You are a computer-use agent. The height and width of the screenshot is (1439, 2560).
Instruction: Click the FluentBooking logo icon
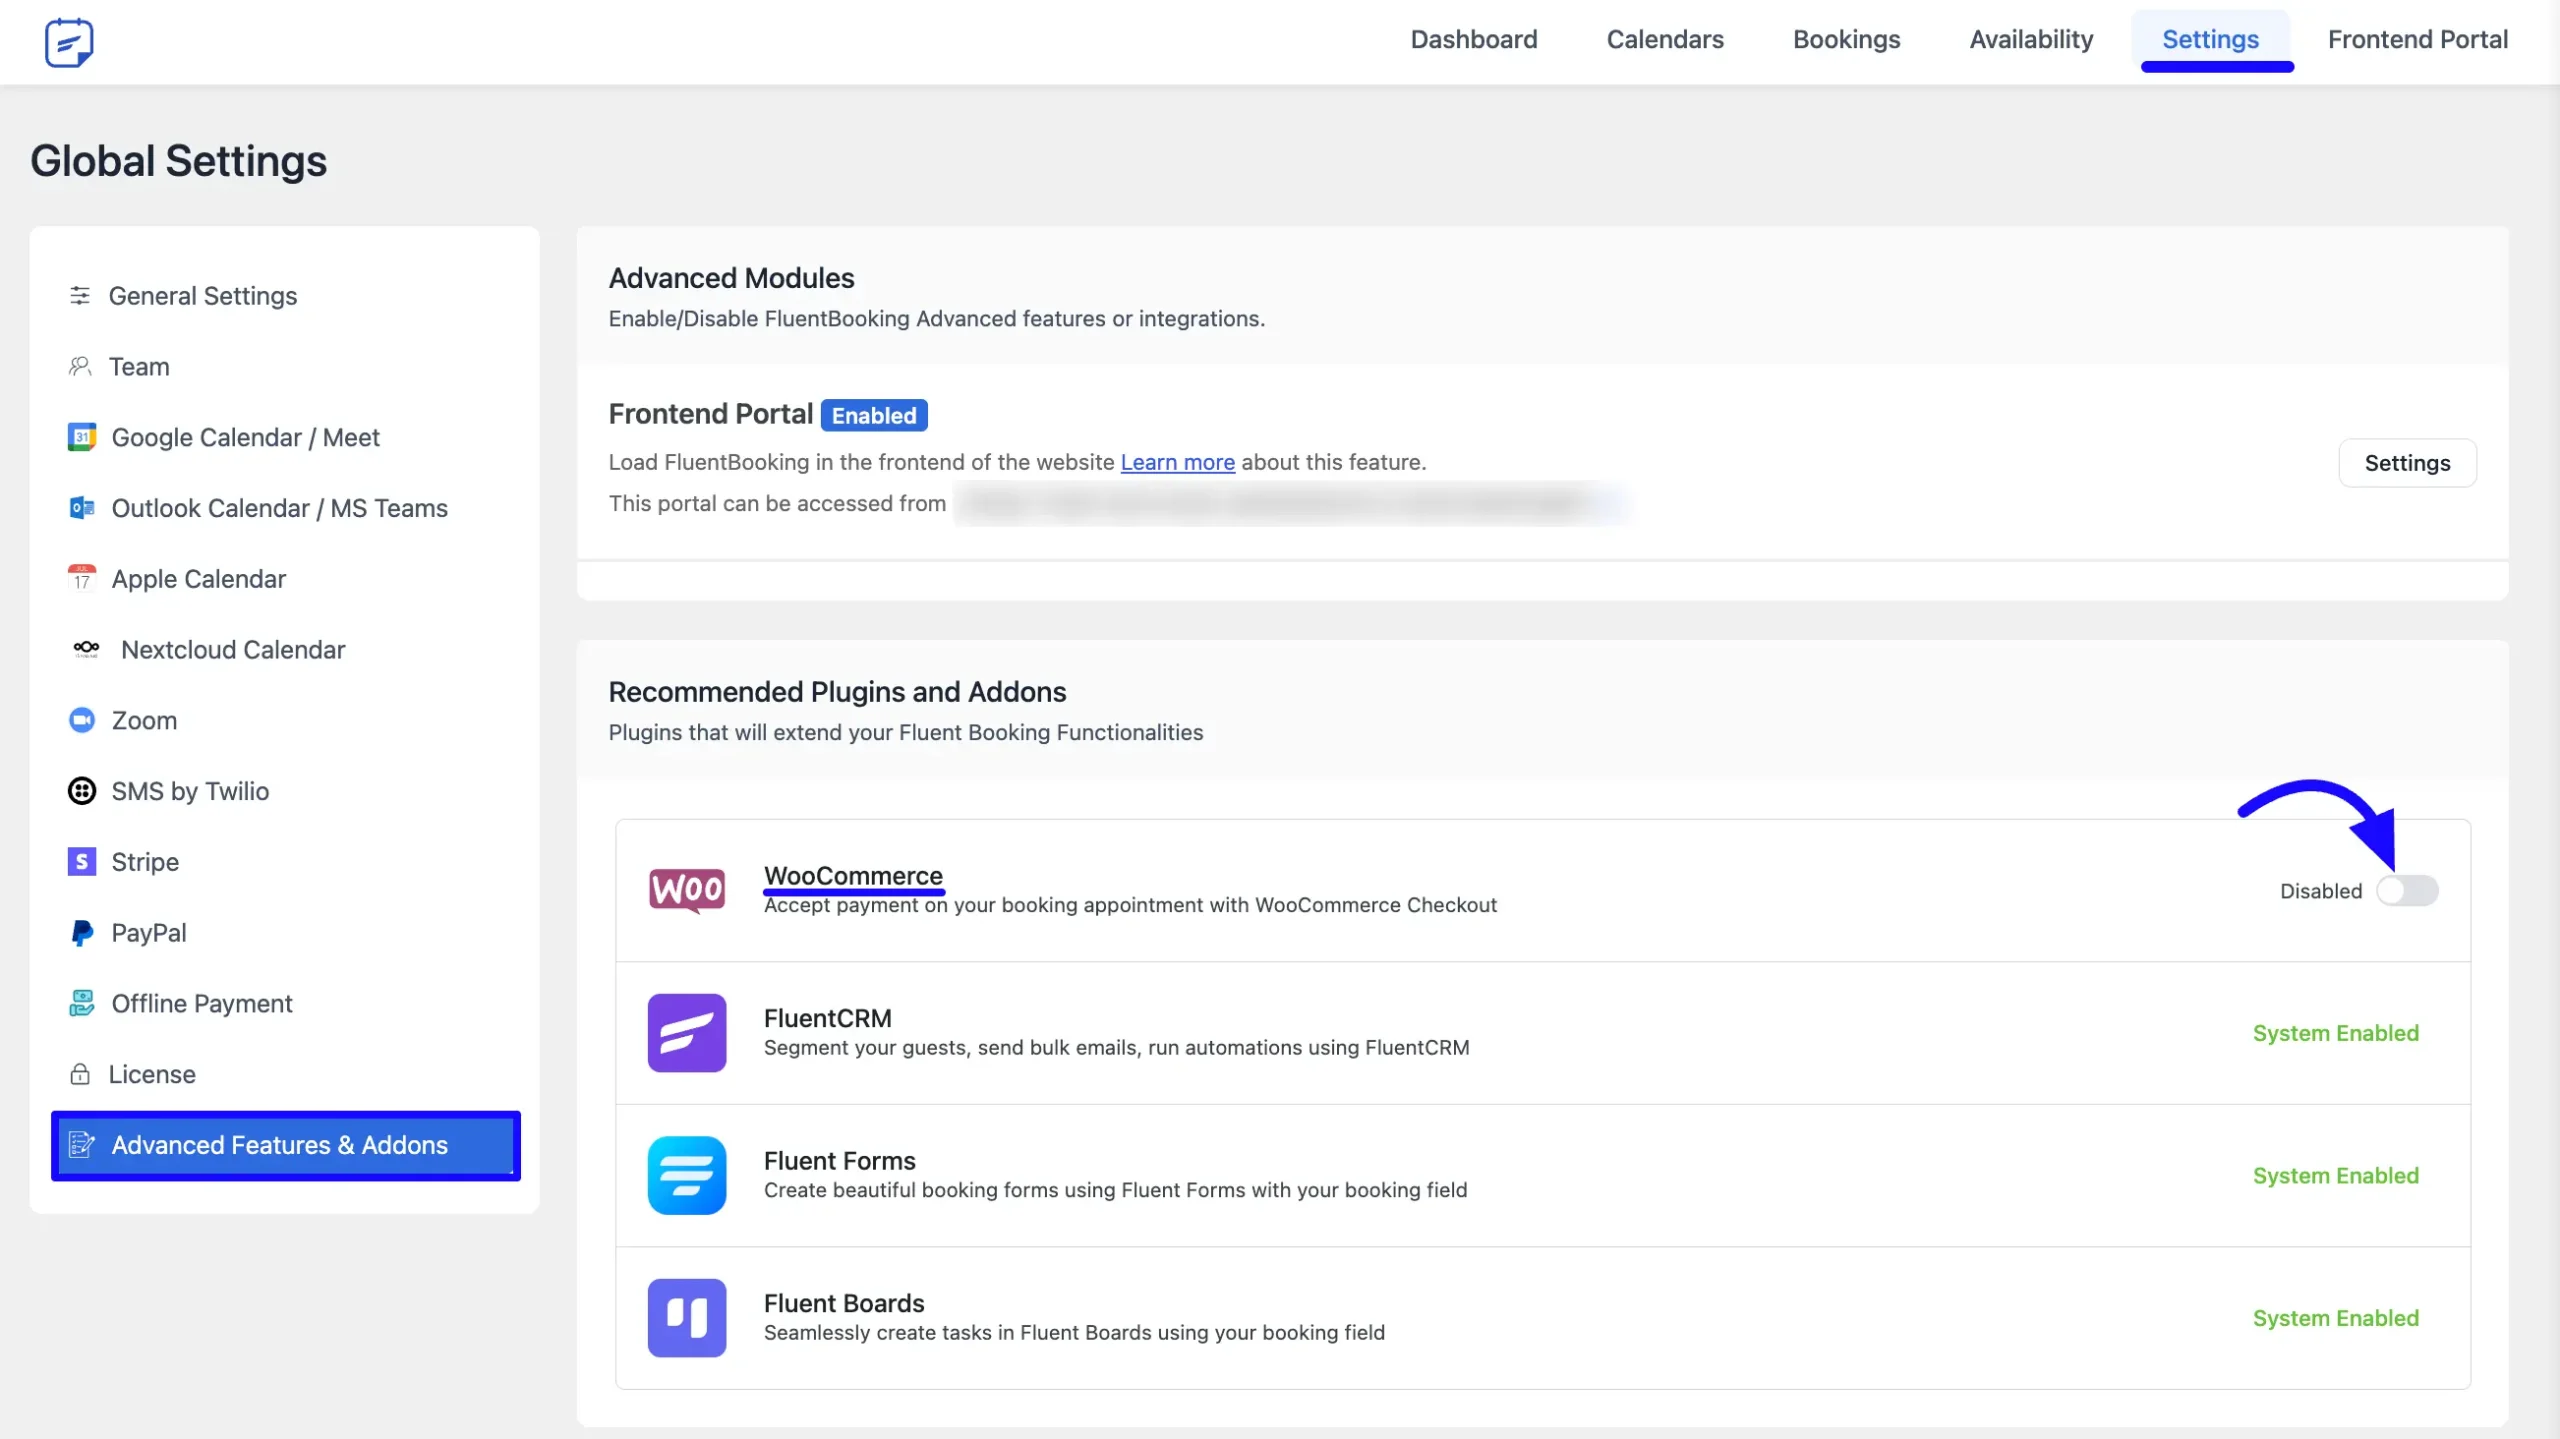(x=69, y=42)
